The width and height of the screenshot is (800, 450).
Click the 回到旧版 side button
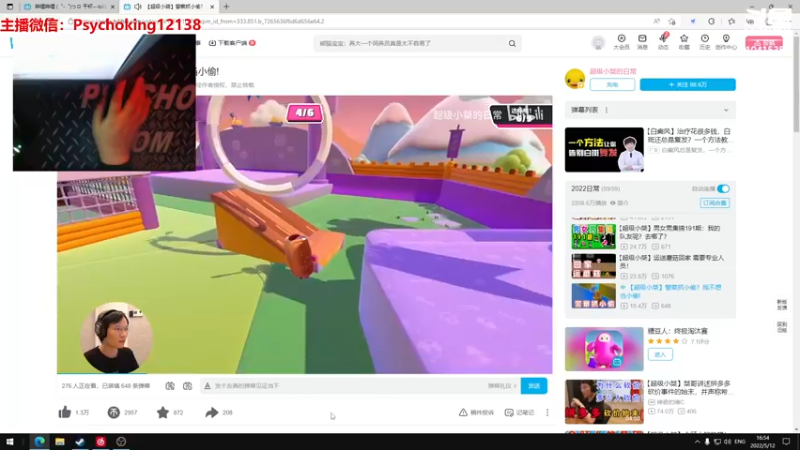(x=782, y=327)
